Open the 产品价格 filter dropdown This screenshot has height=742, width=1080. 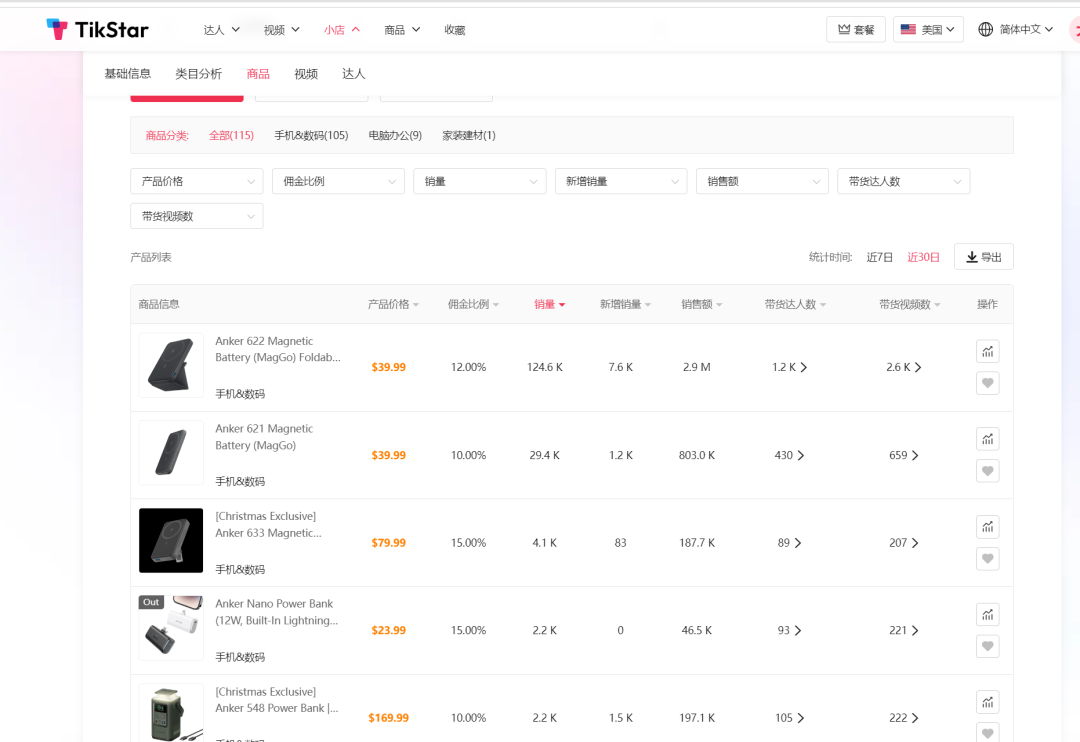196,181
